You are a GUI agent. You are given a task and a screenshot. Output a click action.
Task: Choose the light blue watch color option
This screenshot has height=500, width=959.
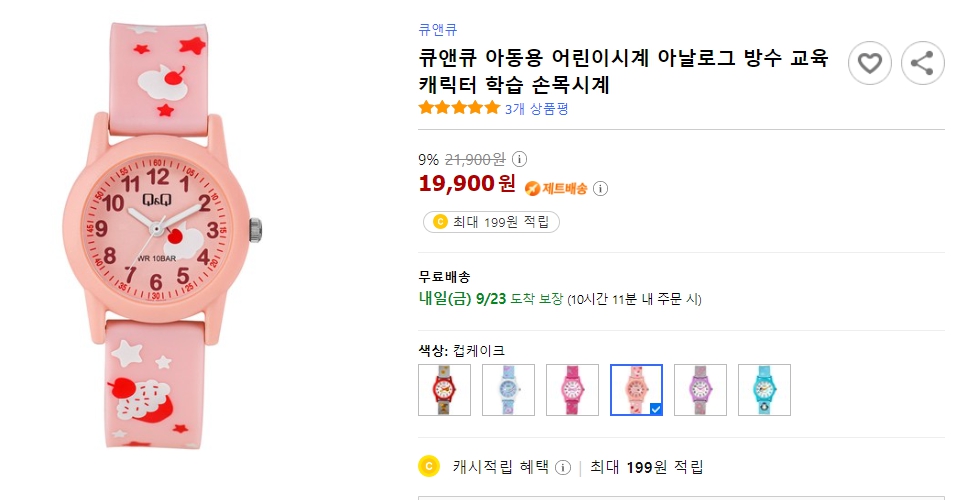point(508,390)
